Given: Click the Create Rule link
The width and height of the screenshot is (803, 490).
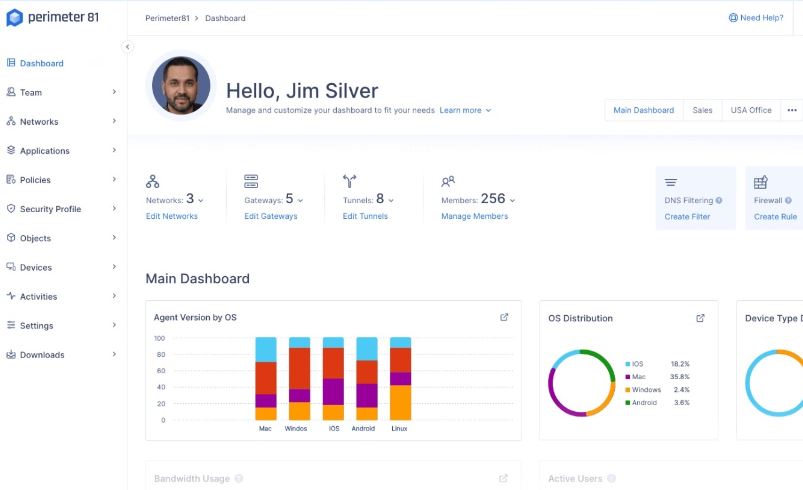Looking at the screenshot, I should (x=775, y=217).
